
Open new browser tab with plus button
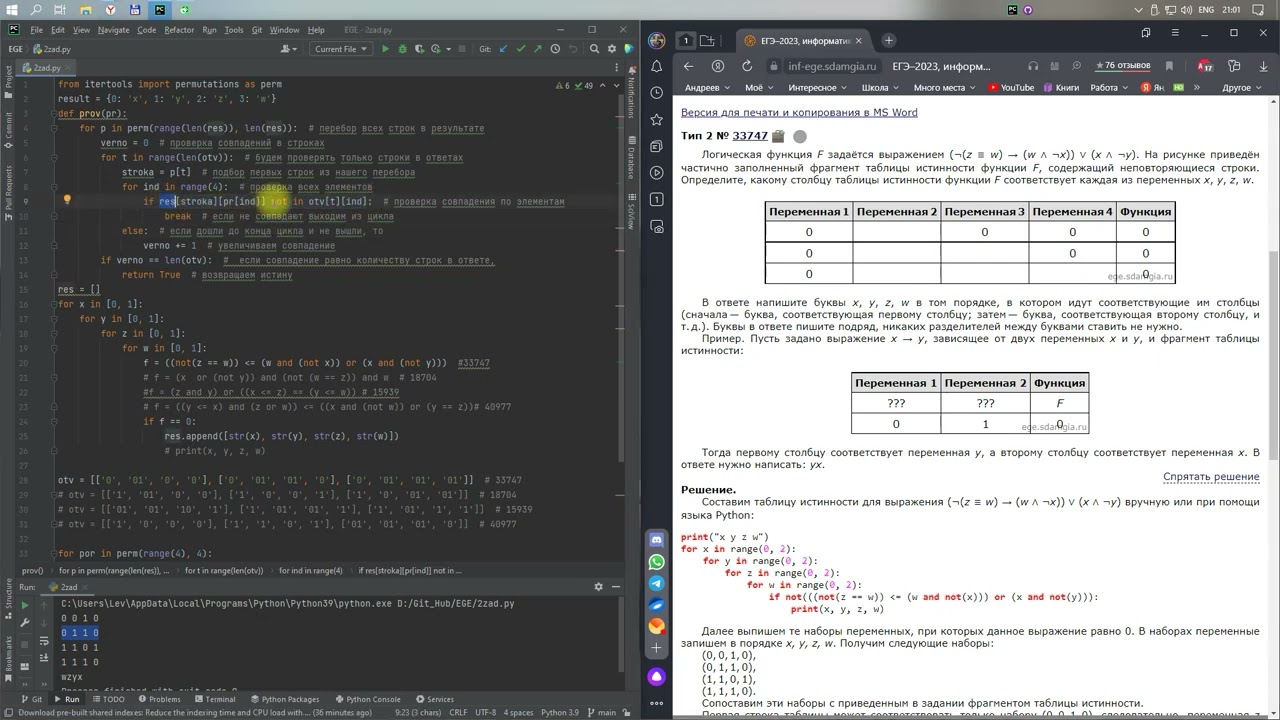889,40
